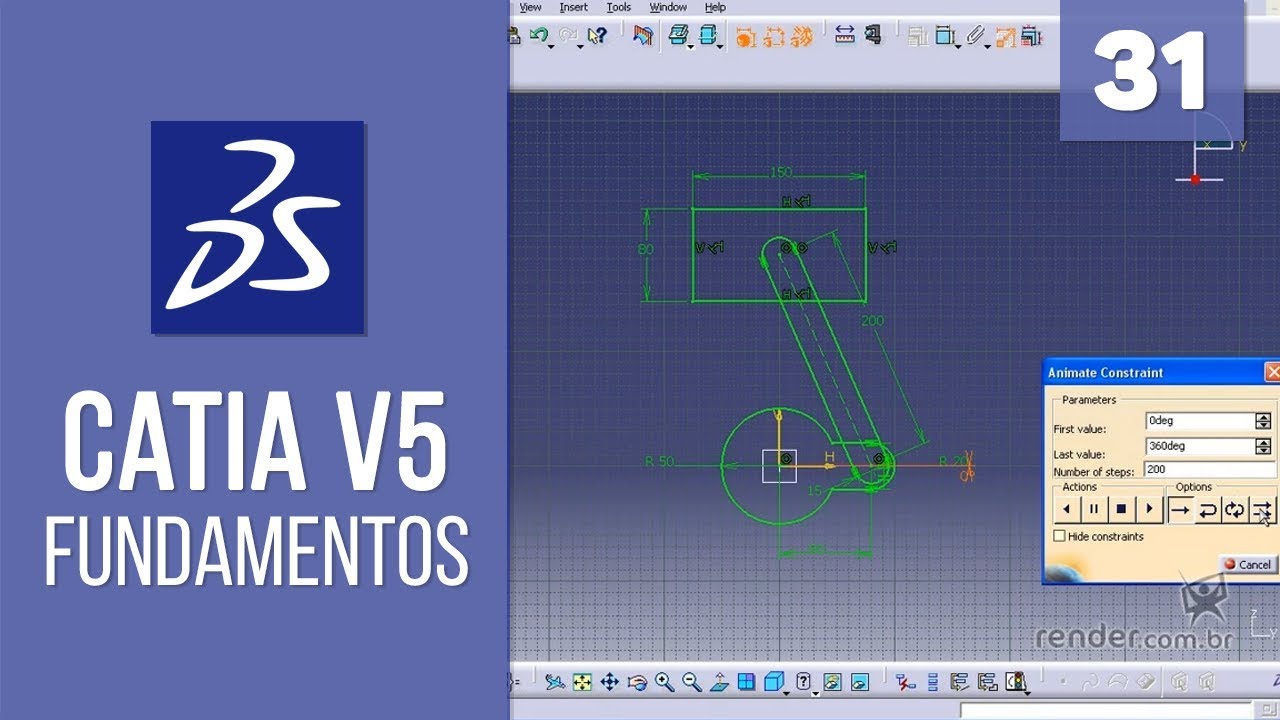
Task: Toggle the orange dashed-square Dimensional Constraints icon
Action: [x=773, y=37]
